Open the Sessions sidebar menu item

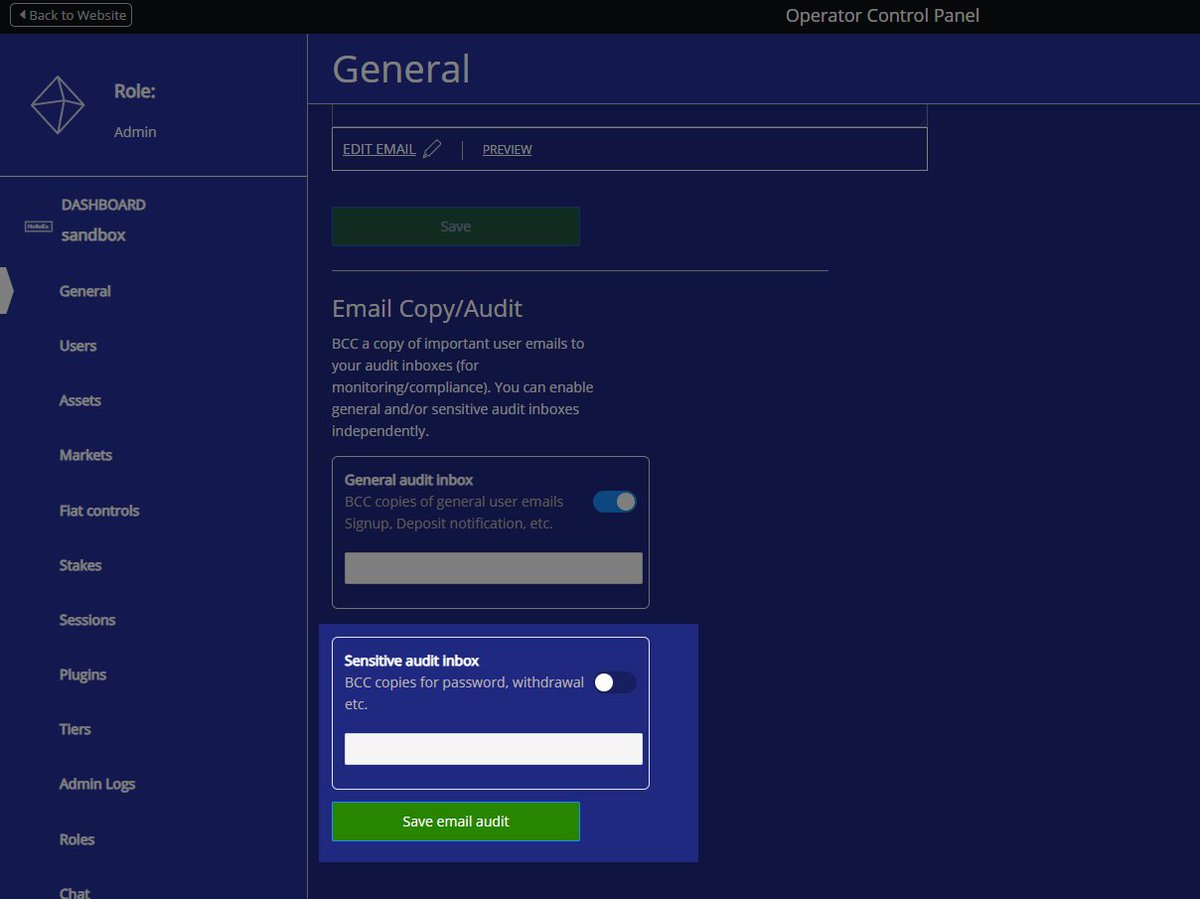87,620
